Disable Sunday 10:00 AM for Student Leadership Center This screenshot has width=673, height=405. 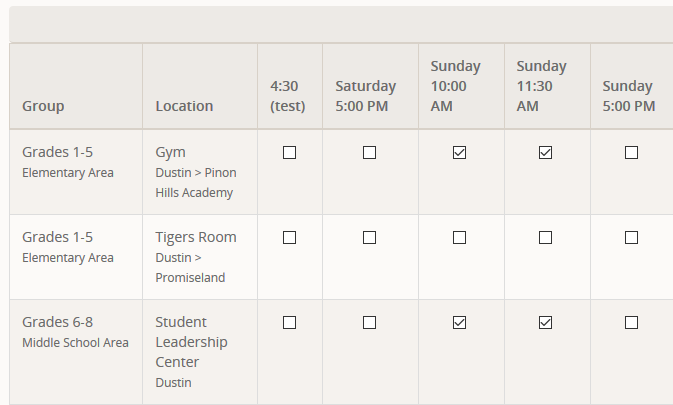[x=460, y=323]
